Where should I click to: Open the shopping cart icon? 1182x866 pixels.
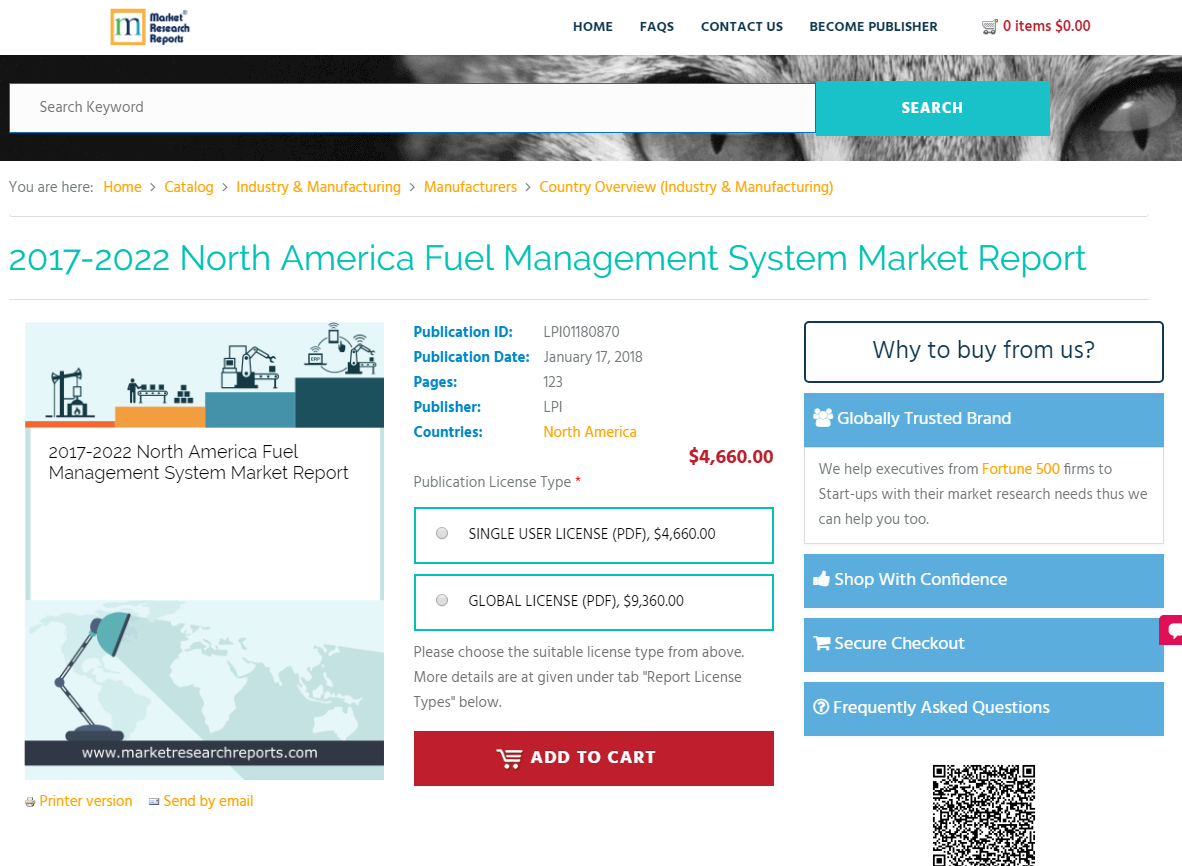(989, 27)
